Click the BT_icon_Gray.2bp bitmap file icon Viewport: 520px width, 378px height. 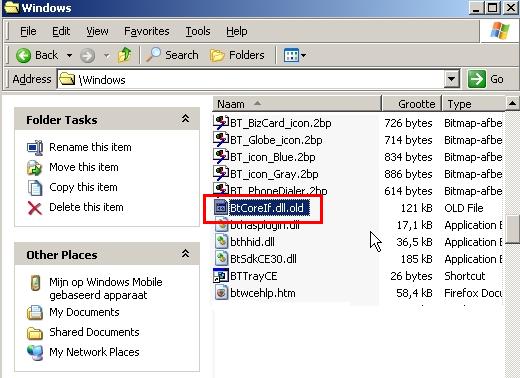(221, 174)
